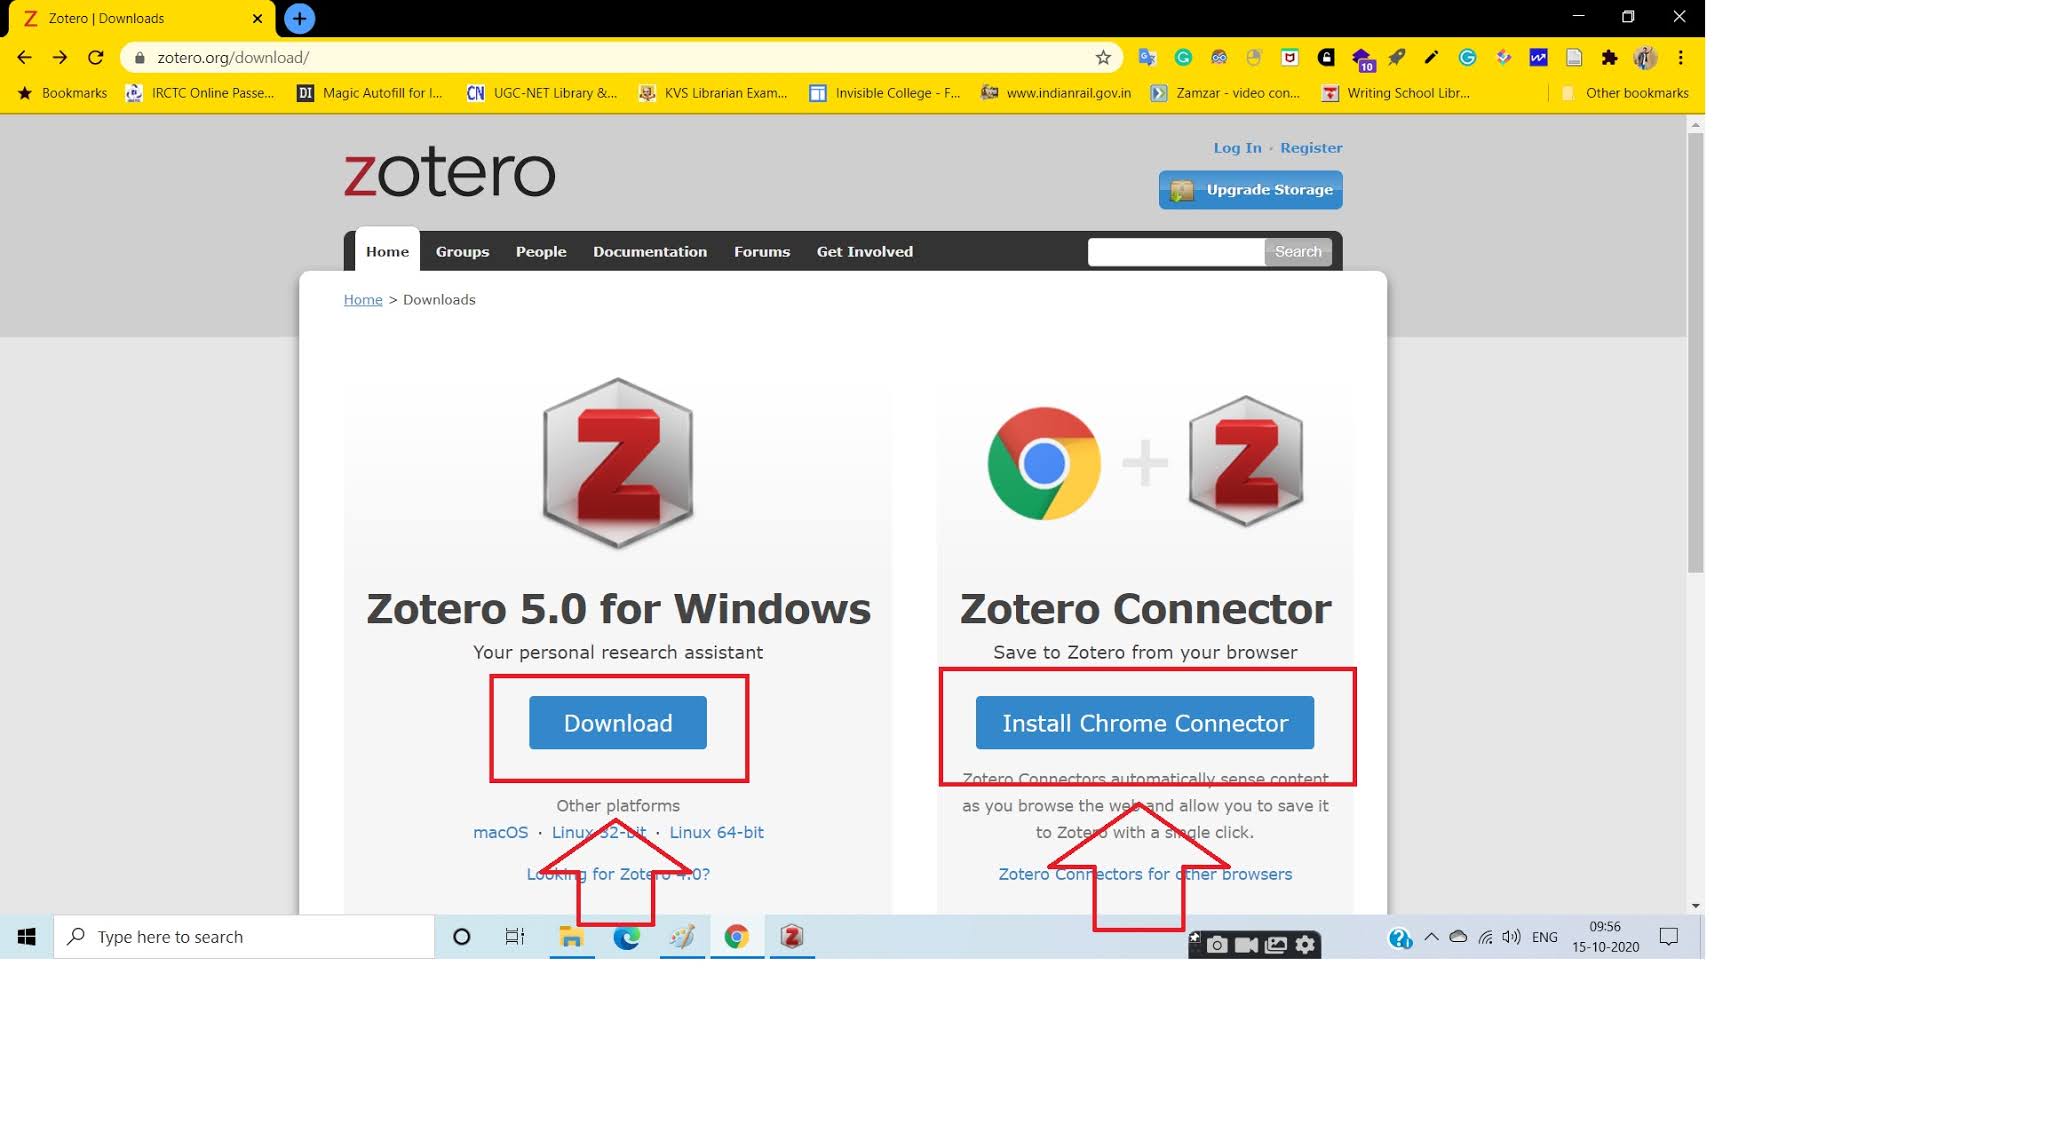Click the Grammarly extension icon

coord(1183,58)
